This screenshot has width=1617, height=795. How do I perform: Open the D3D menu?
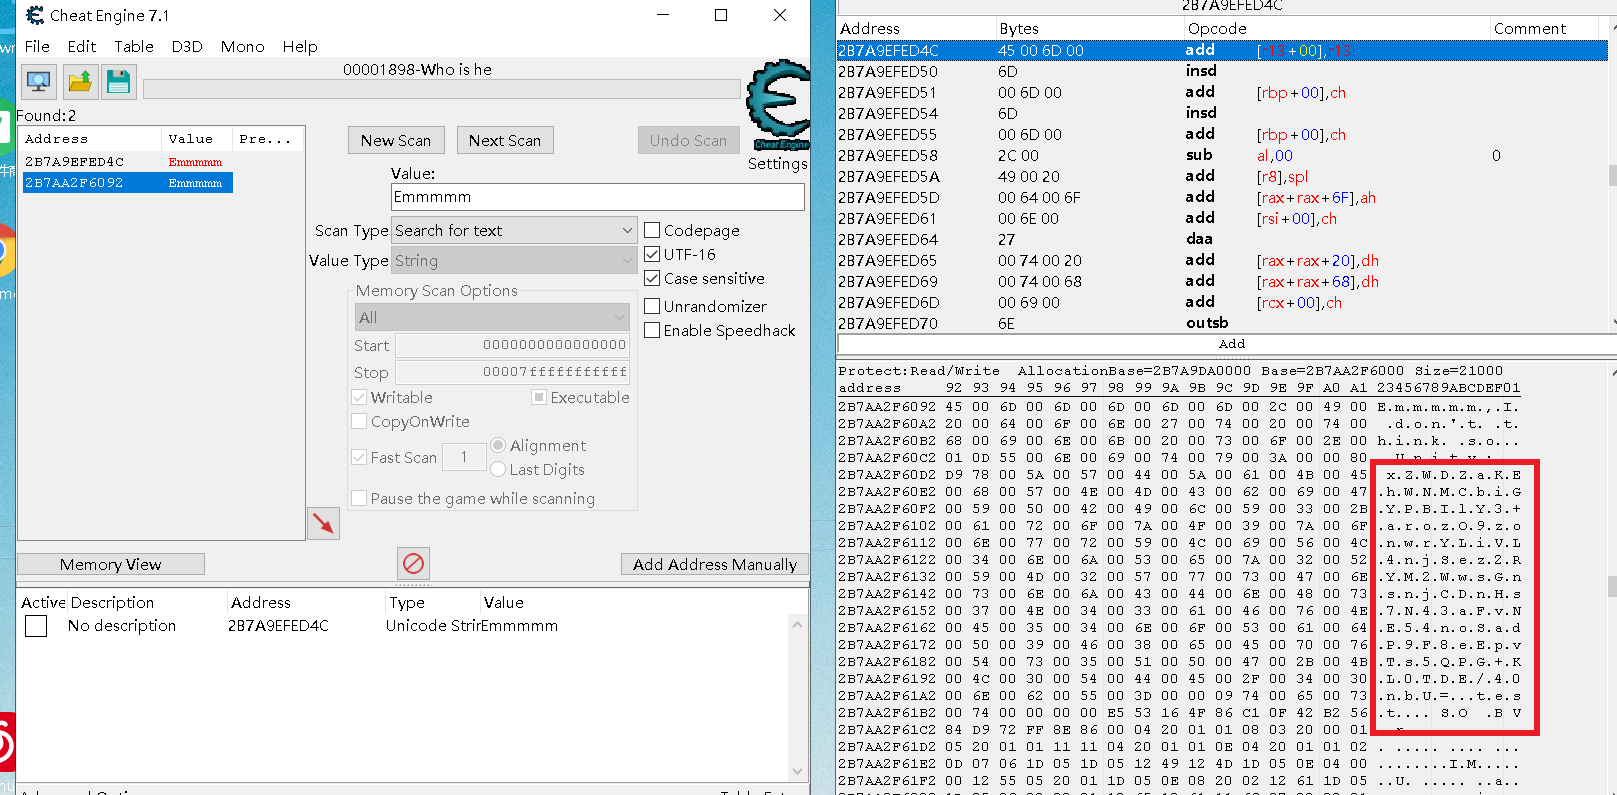(x=187, y=46)
